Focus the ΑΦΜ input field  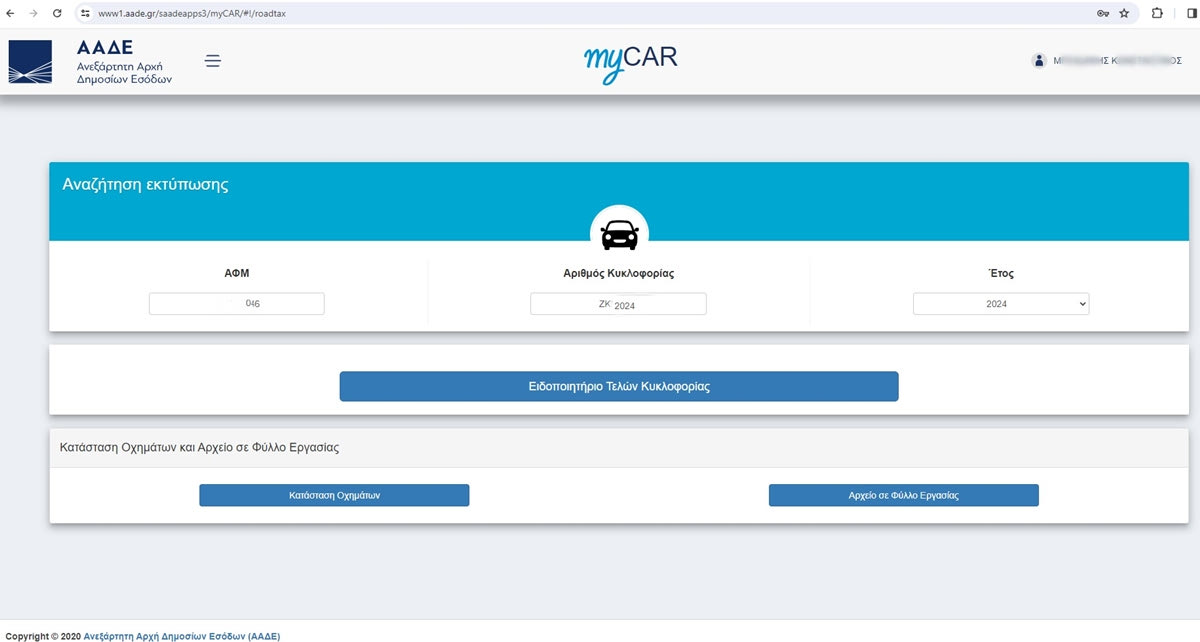236,304
